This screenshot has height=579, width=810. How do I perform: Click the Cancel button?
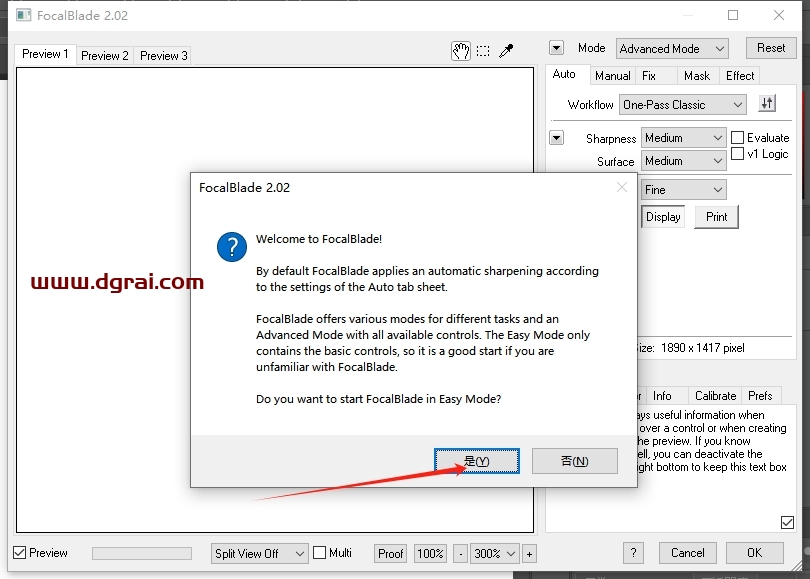pos(688,553)
